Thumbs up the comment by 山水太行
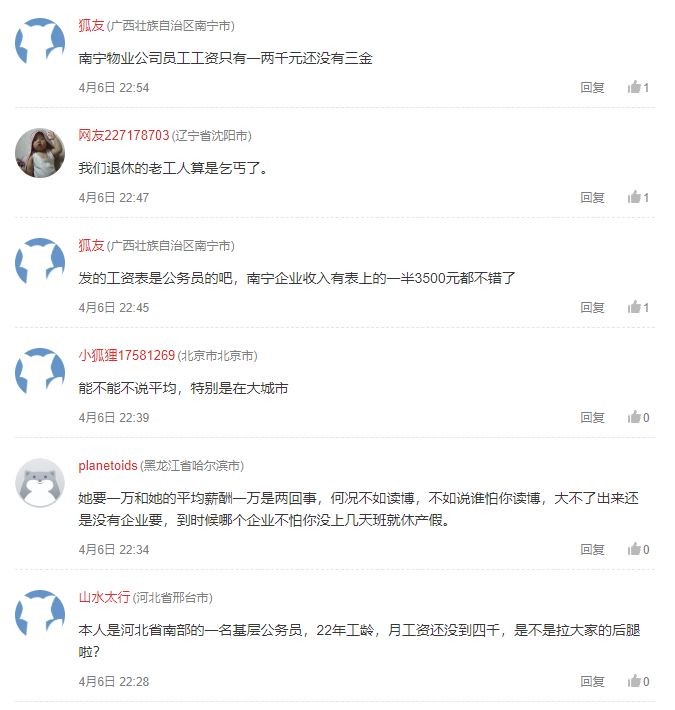The image size is (675, 710). (634, 682)
